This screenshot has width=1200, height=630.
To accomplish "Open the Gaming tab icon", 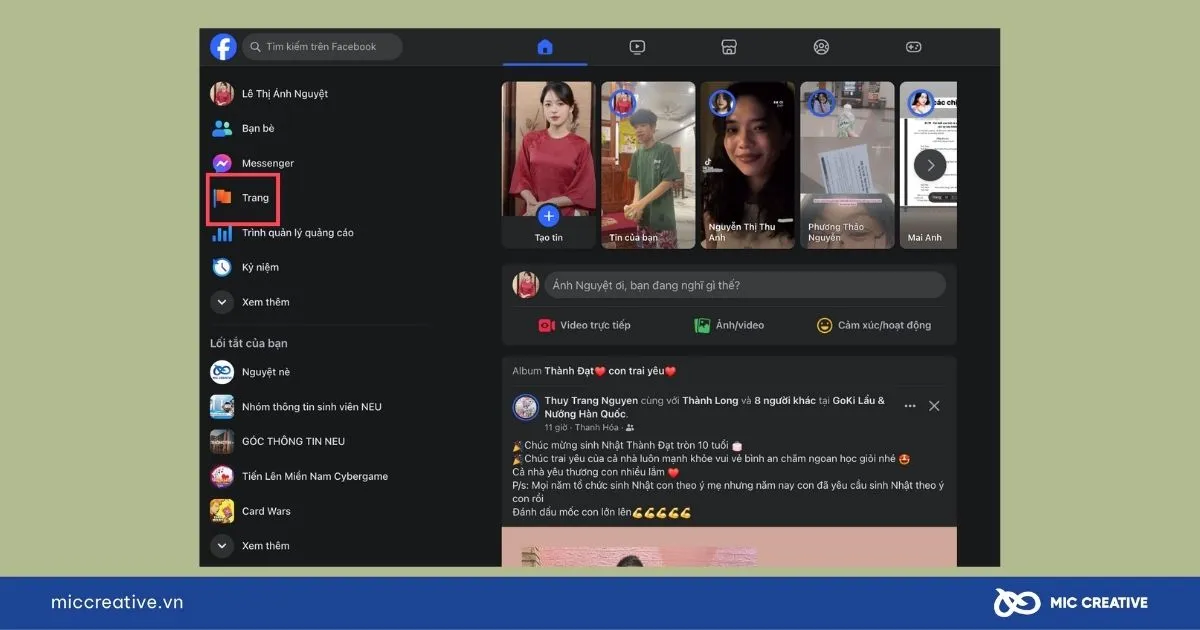I will point(913,47).
